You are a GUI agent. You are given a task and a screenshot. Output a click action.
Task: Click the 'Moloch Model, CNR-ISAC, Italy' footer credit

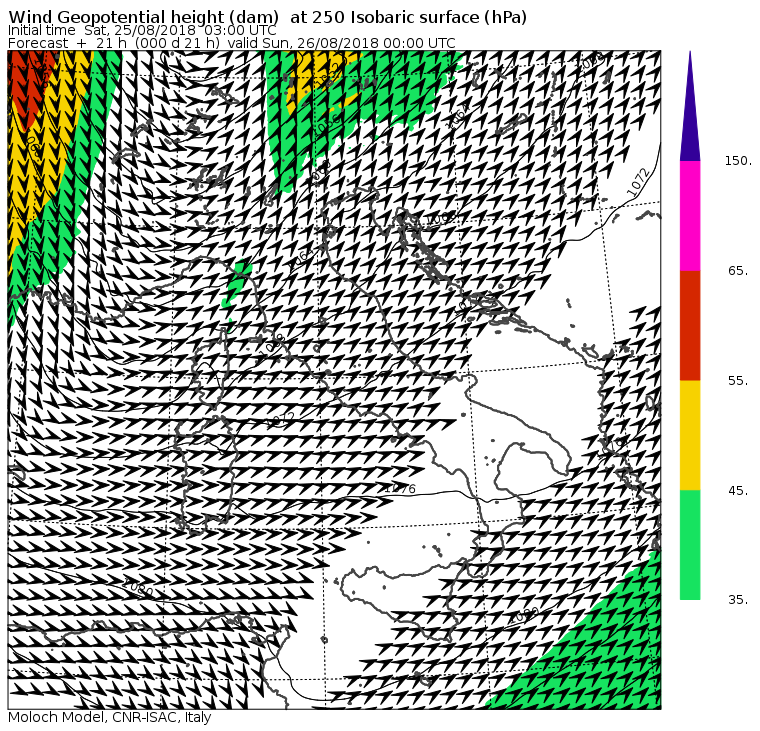click(110, 717)
